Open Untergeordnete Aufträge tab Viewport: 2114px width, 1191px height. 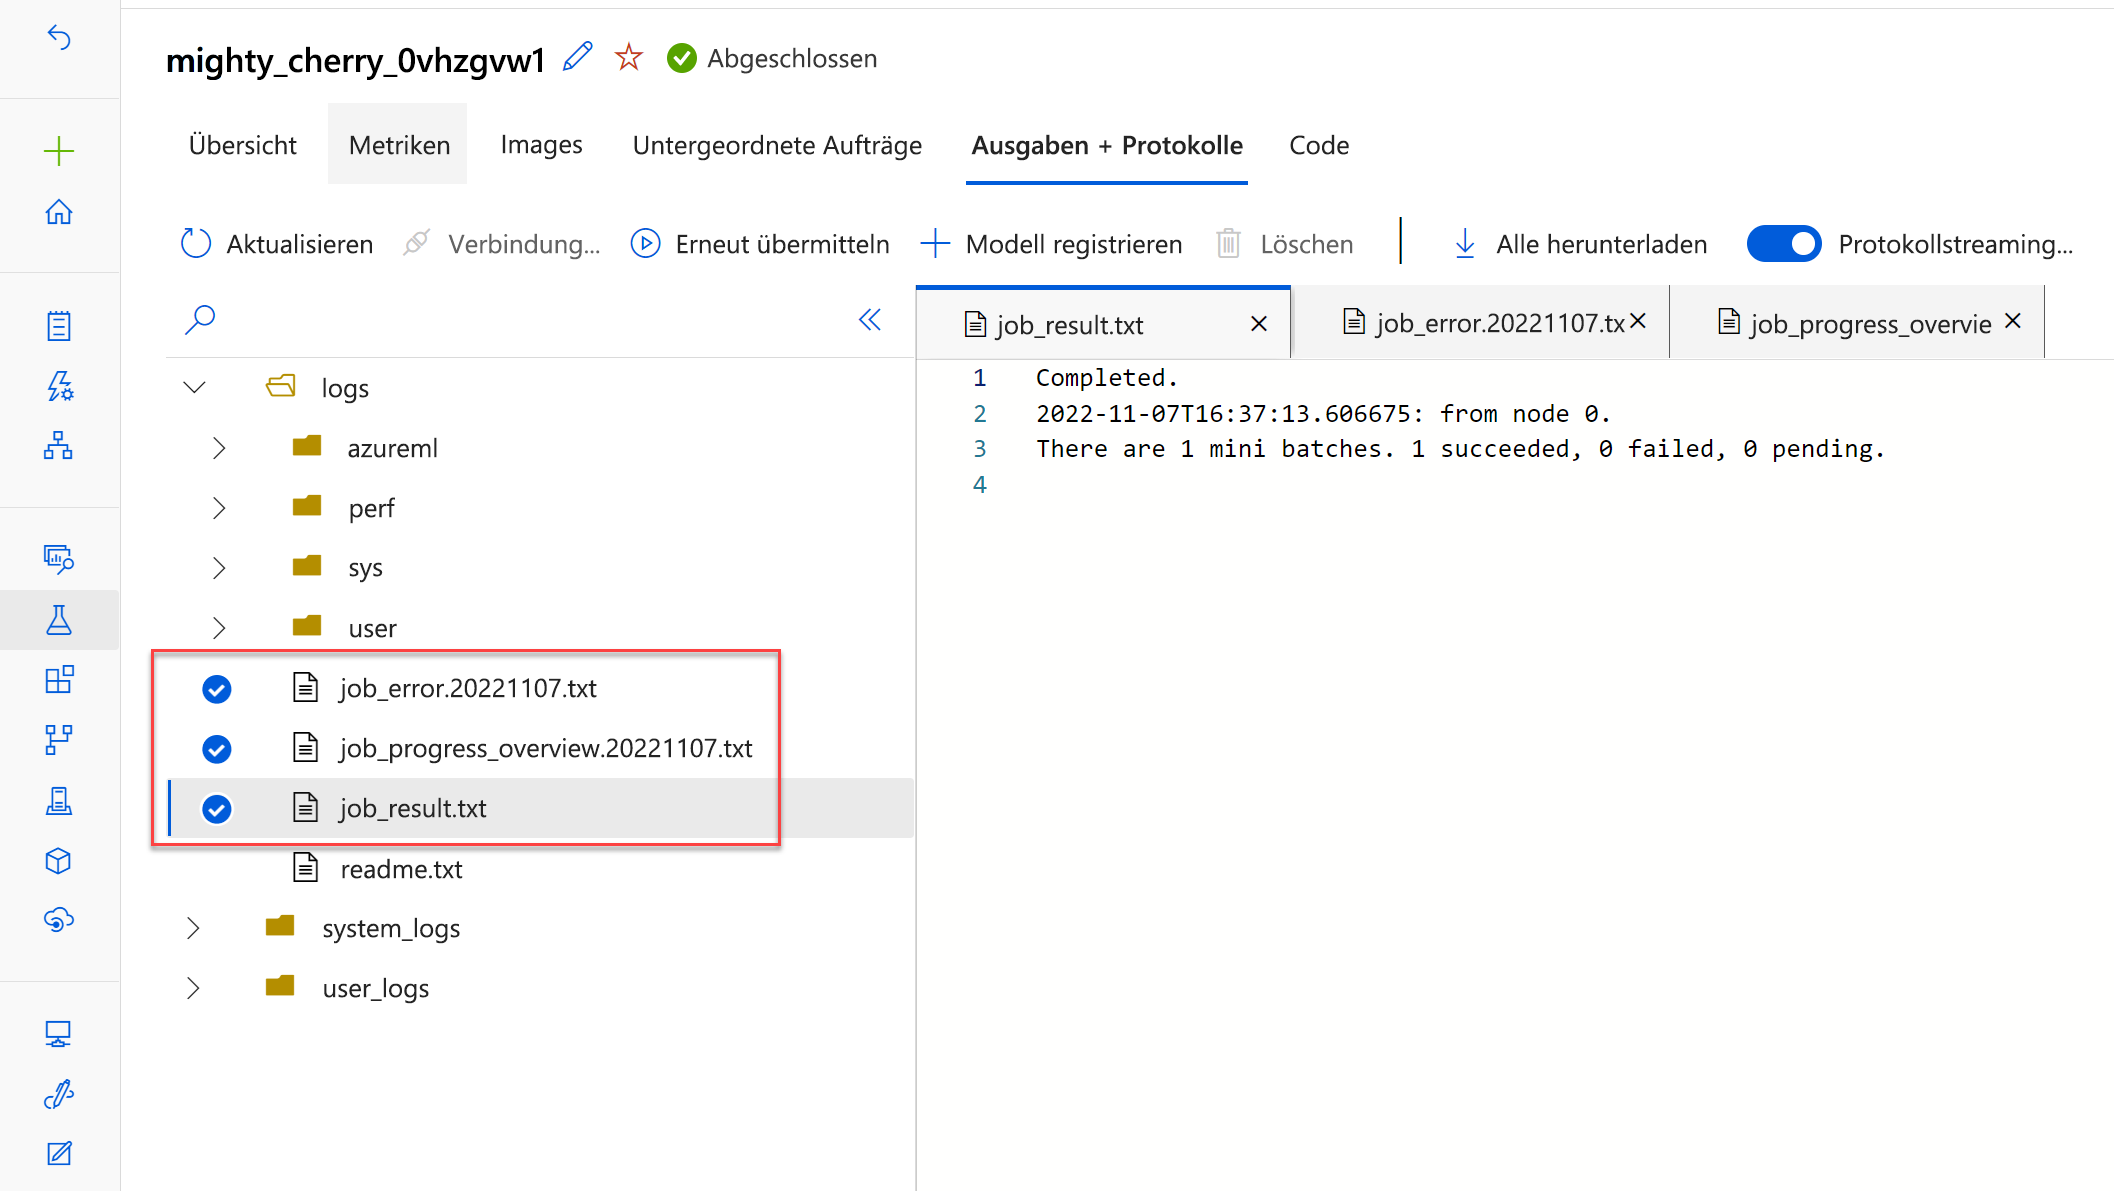777,145
